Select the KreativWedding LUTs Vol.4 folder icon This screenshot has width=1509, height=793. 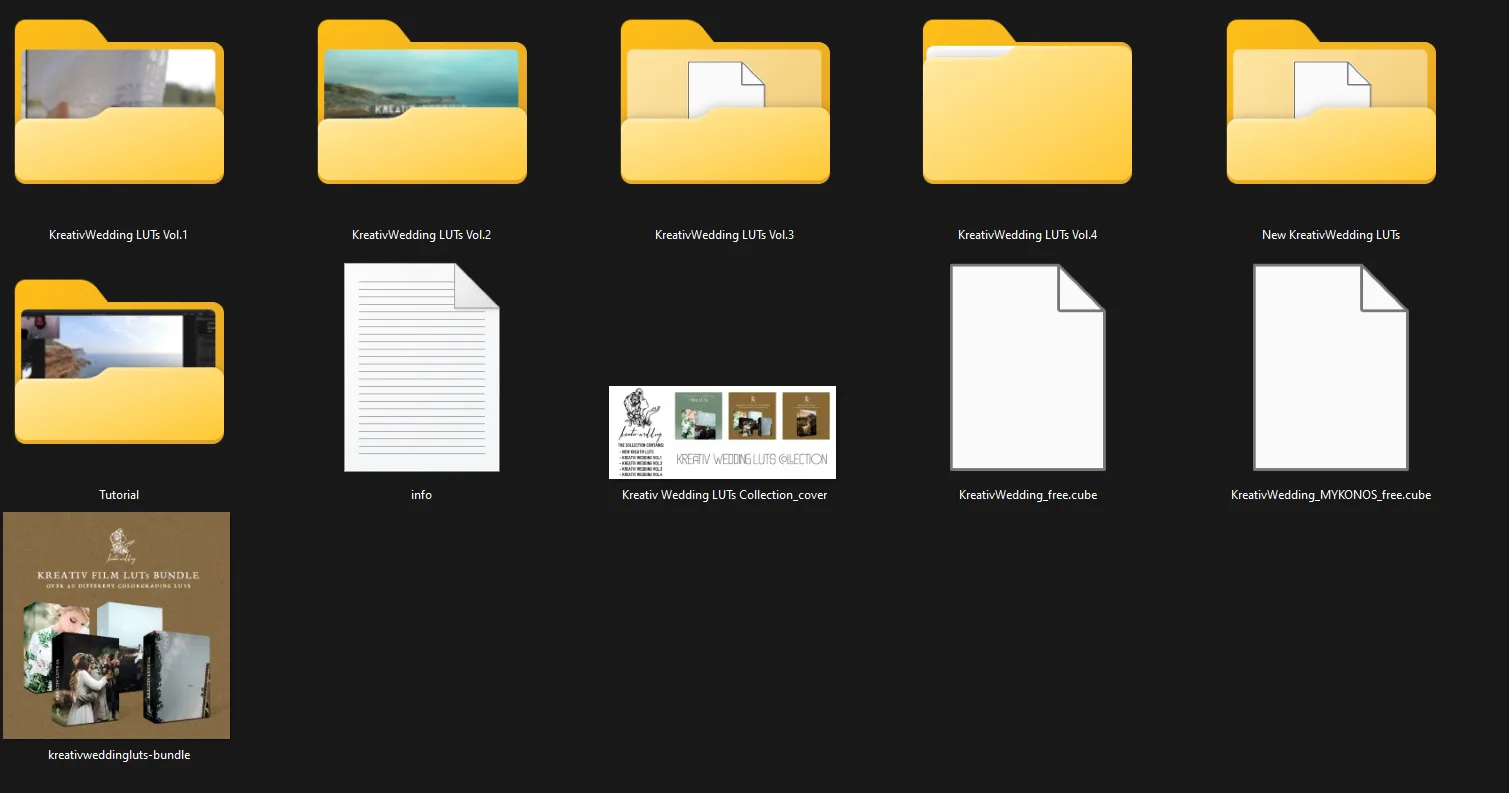coord(1027,105)
